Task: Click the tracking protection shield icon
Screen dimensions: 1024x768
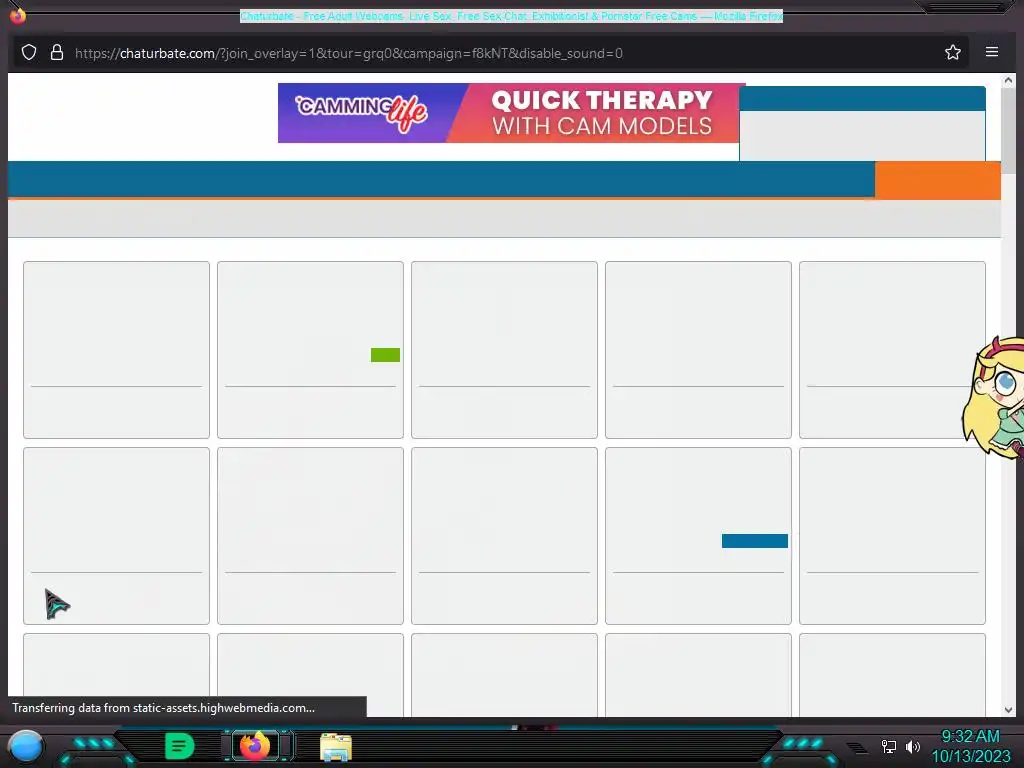Action: (x=29, y=53)
